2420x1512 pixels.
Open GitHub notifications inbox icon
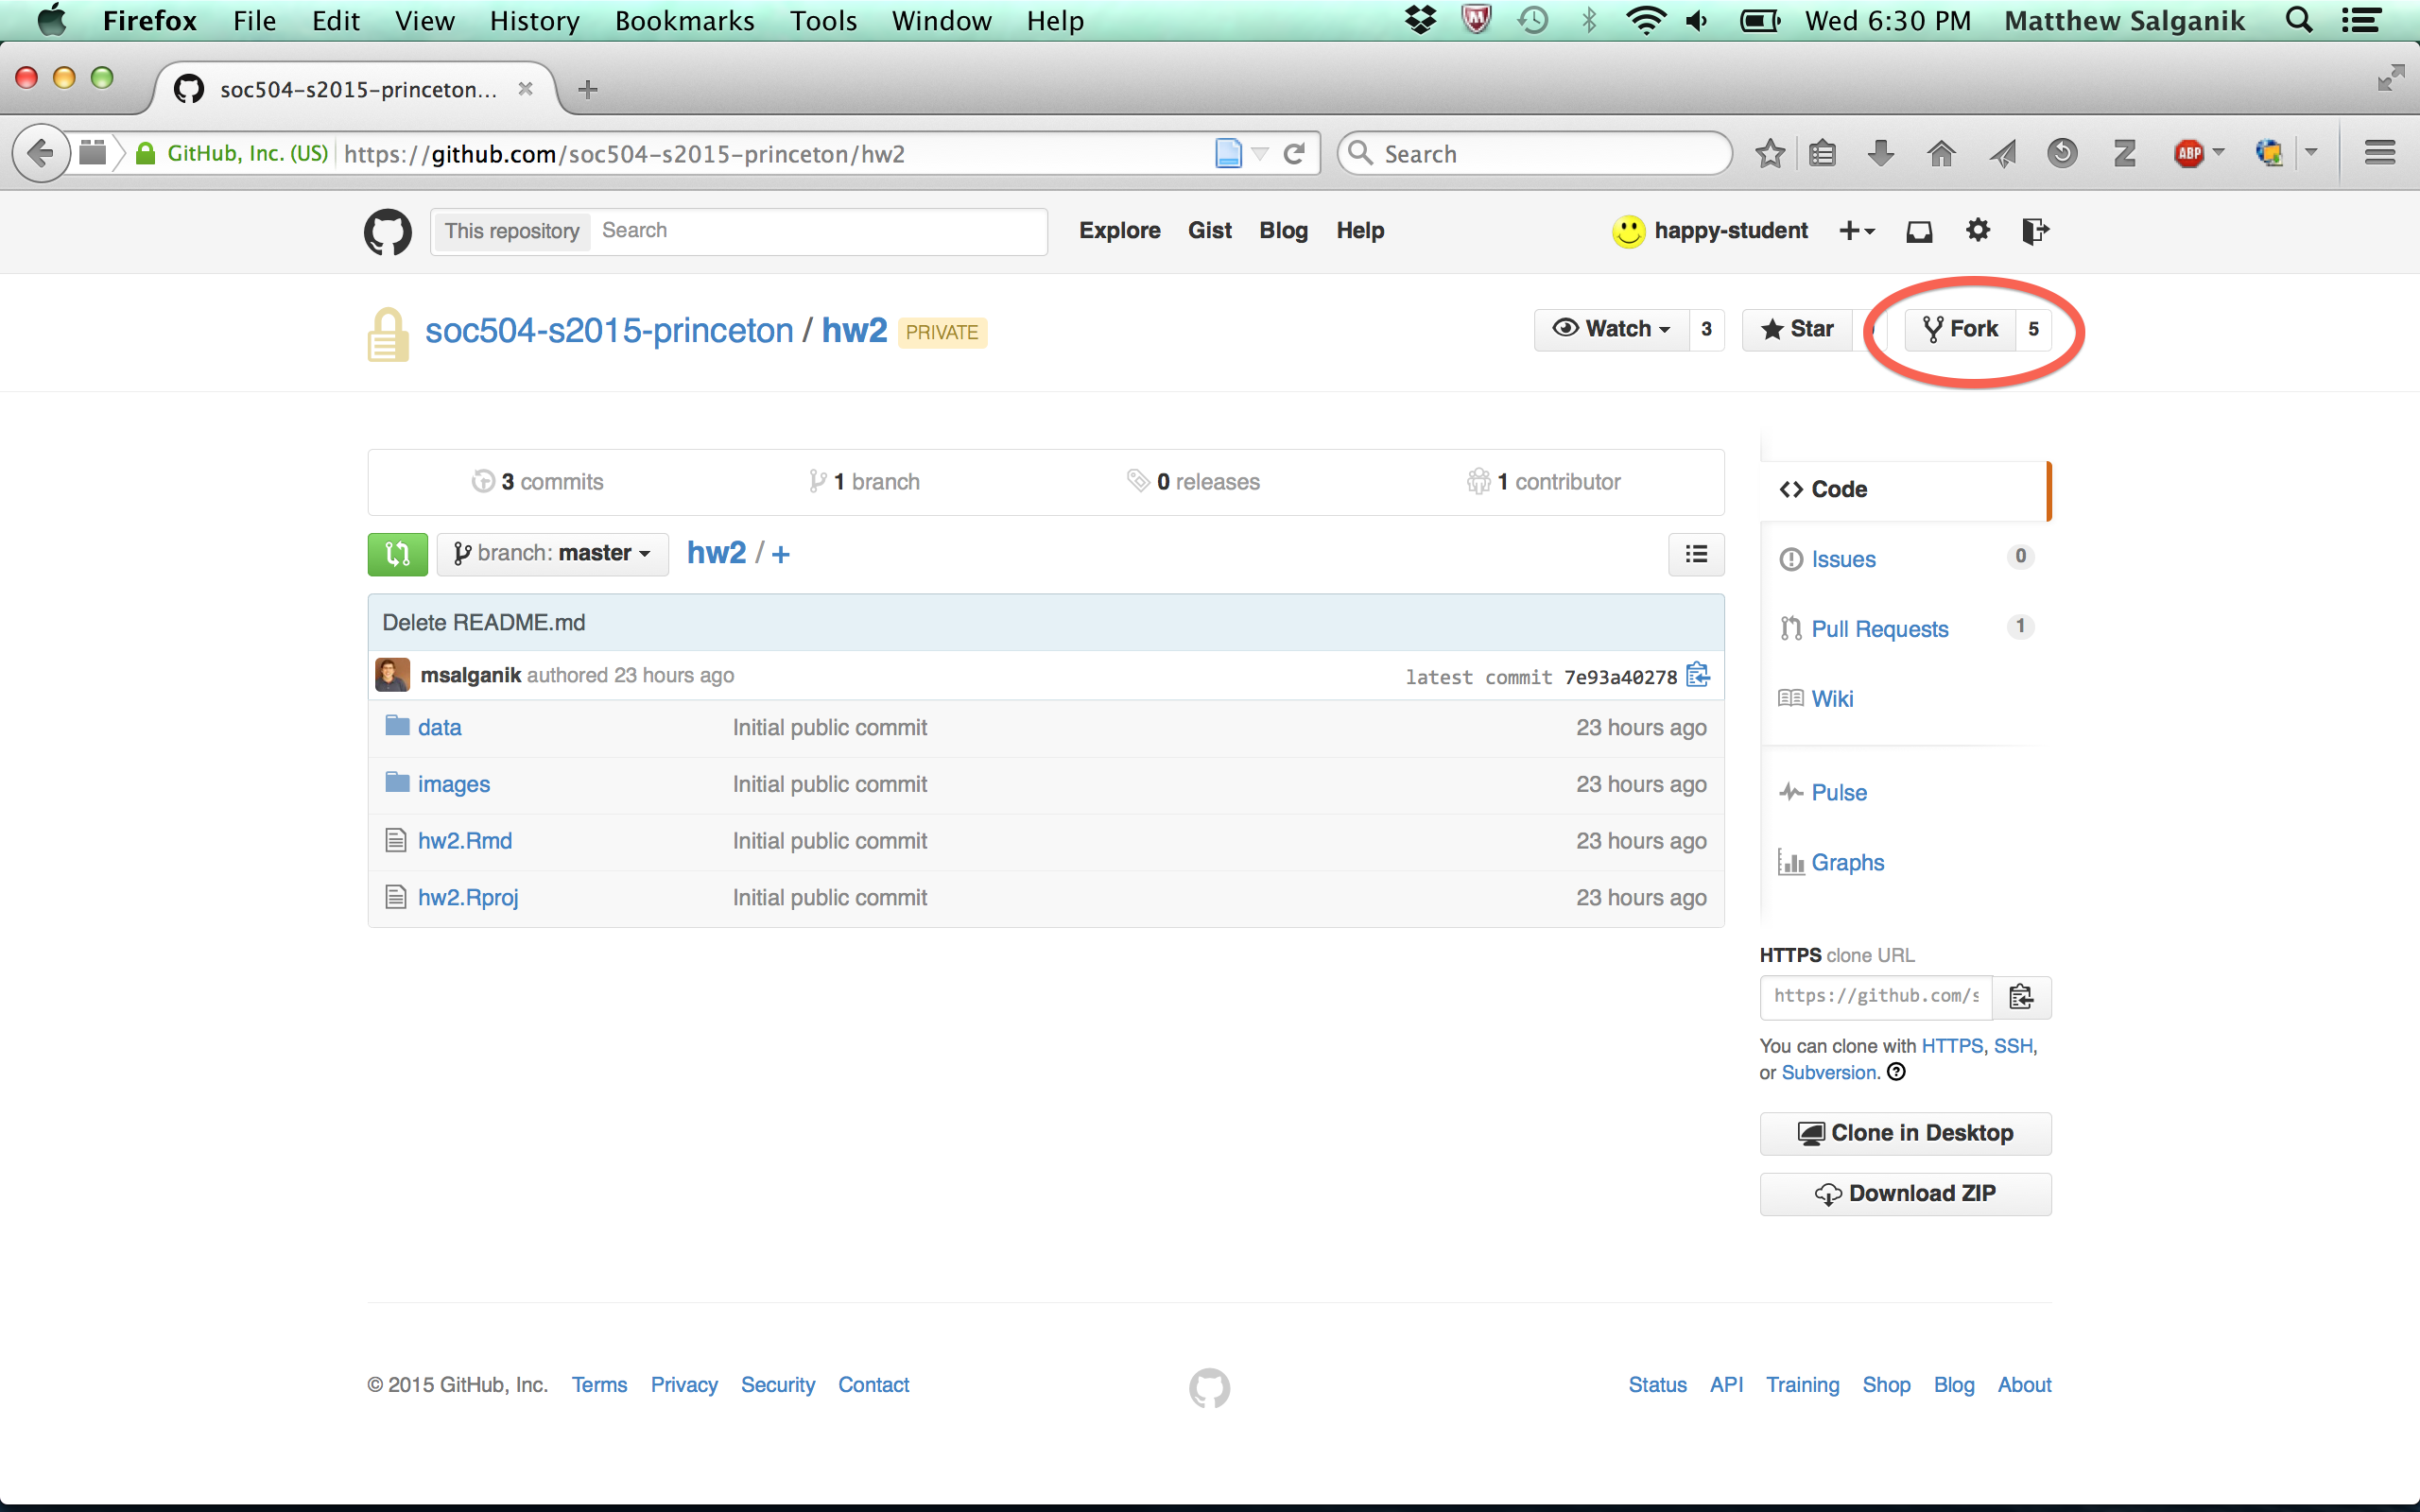pyautogui.click(x=1918, y=231)
